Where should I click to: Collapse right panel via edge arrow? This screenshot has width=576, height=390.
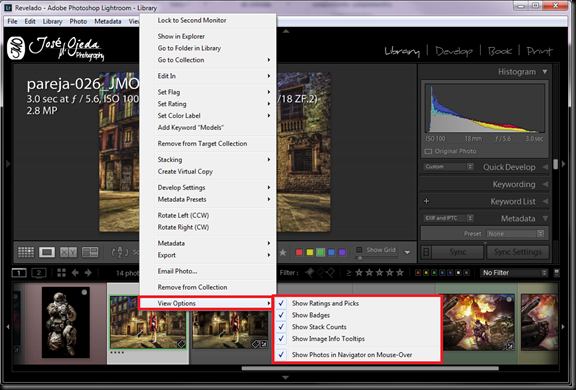pyautogui.click(x=564, y=164)
